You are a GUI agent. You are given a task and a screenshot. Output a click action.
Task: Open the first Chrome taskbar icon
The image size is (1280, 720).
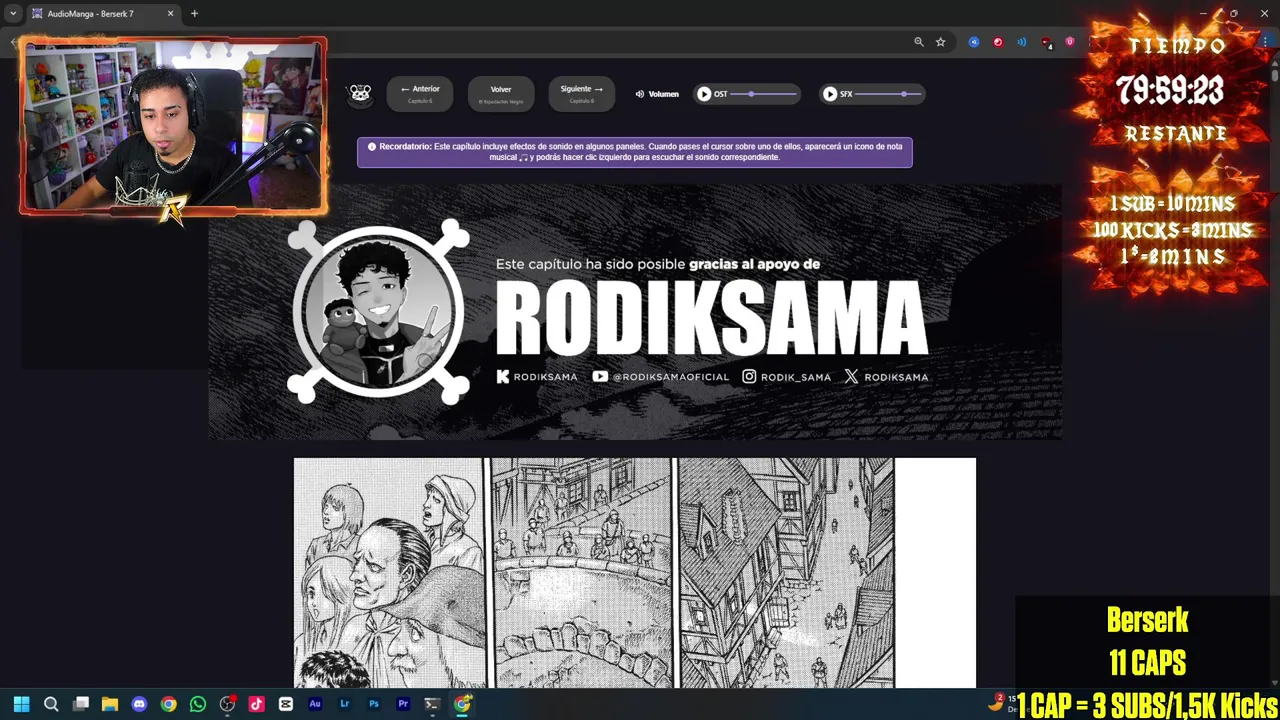pyautogui.click(x=169, y=704)
